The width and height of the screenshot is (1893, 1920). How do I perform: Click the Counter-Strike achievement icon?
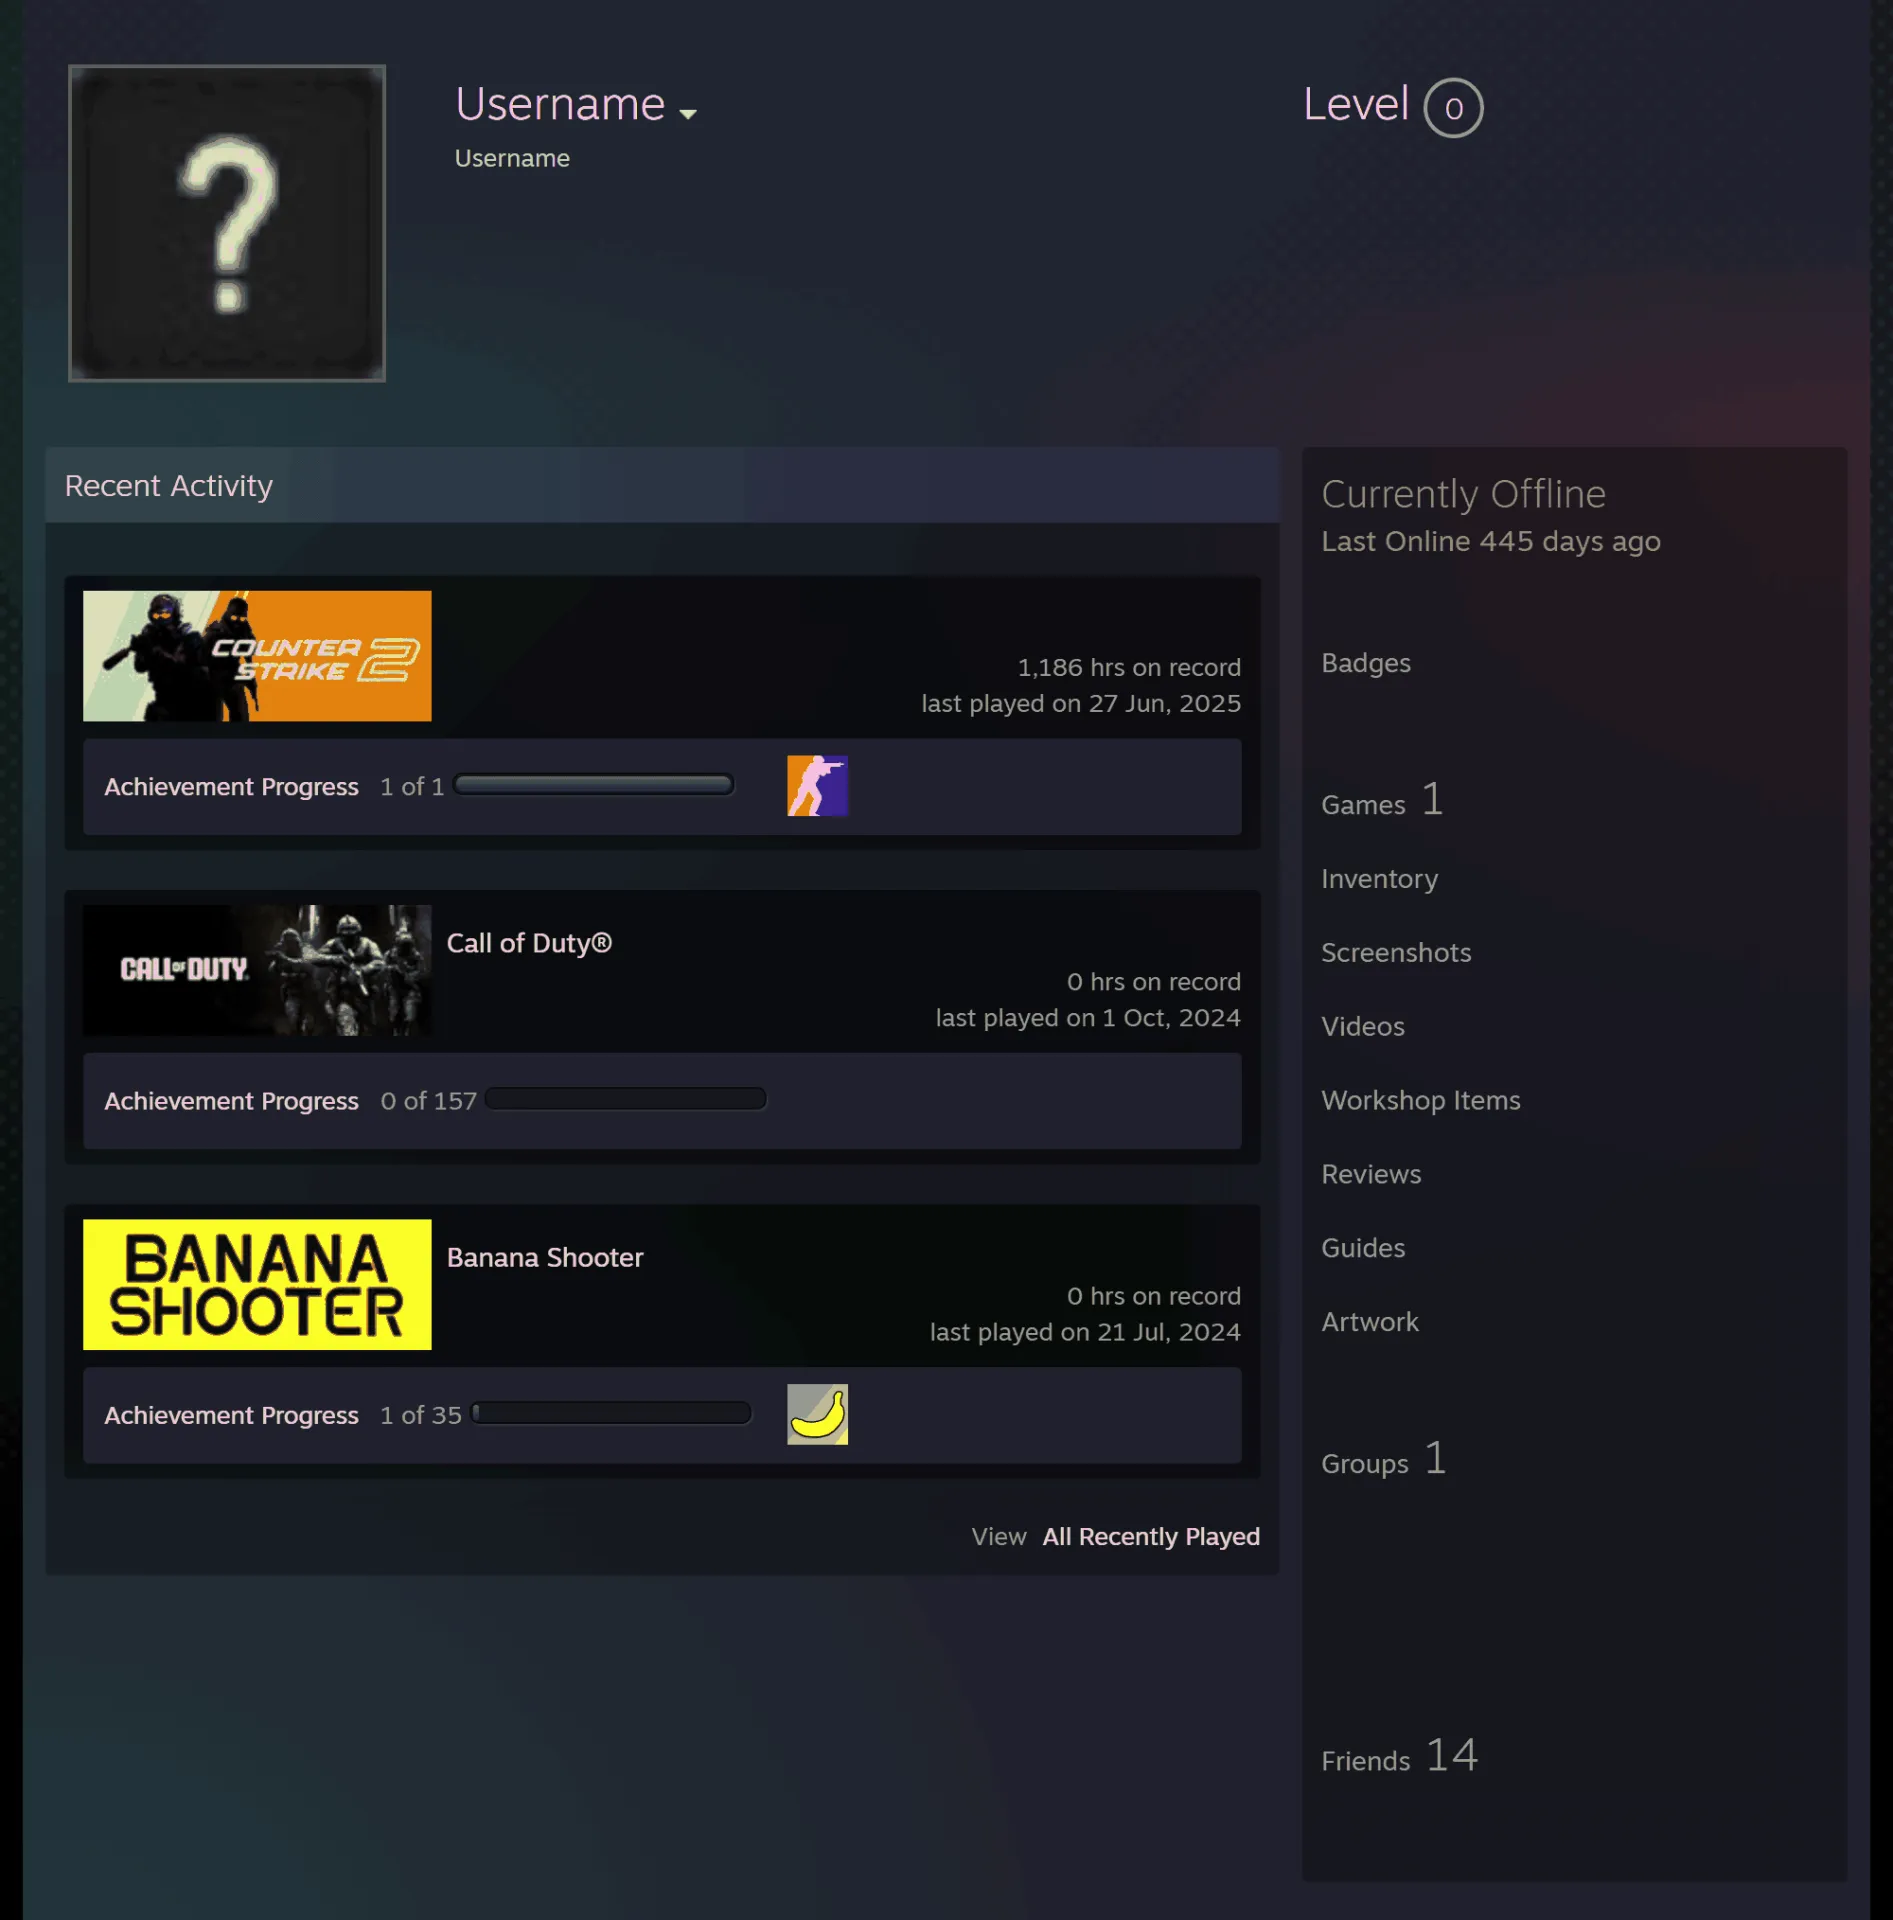(817, 786)
